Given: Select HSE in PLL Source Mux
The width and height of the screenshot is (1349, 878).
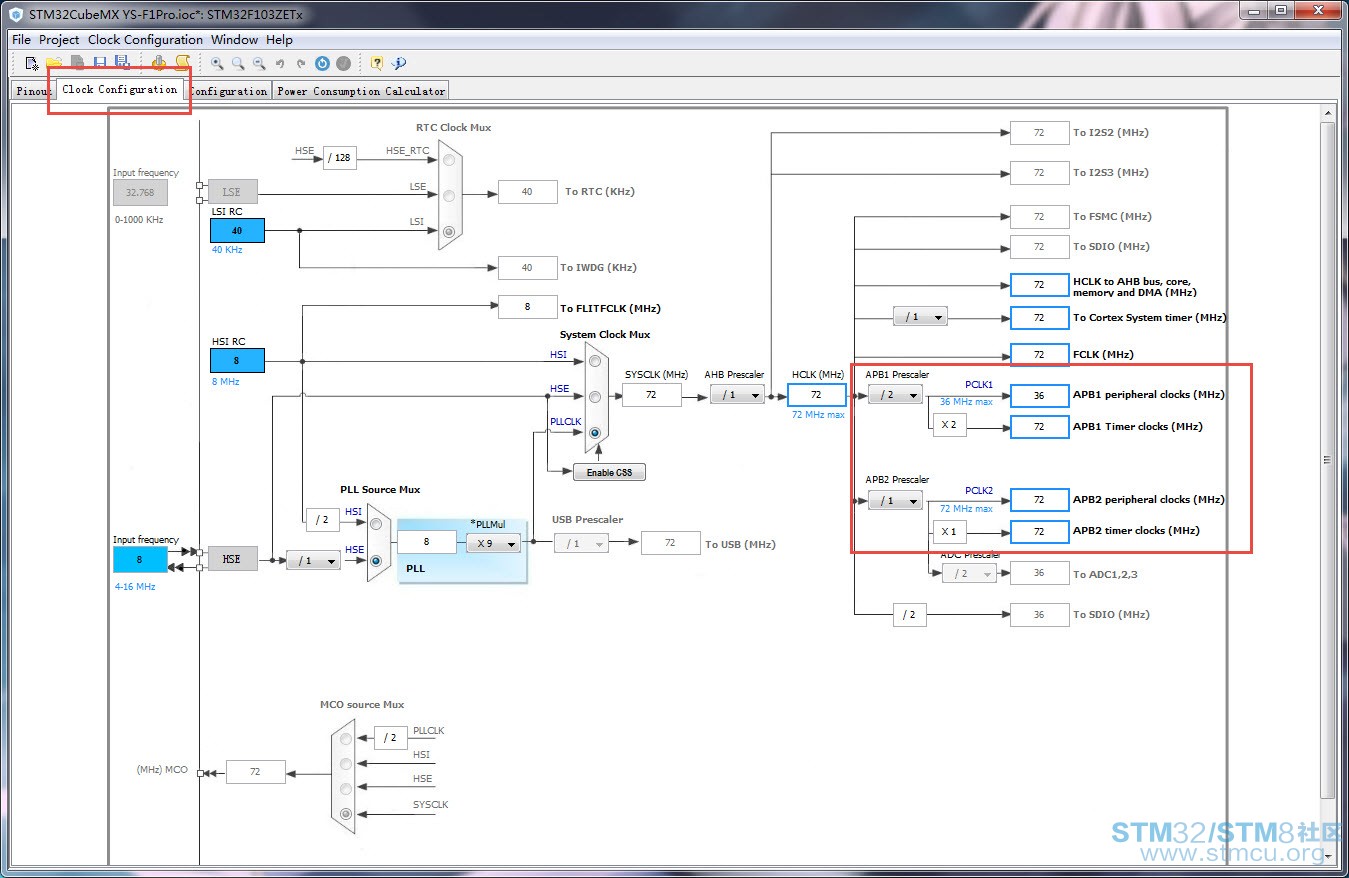Looking at the screenshot, I should (376, 561).
